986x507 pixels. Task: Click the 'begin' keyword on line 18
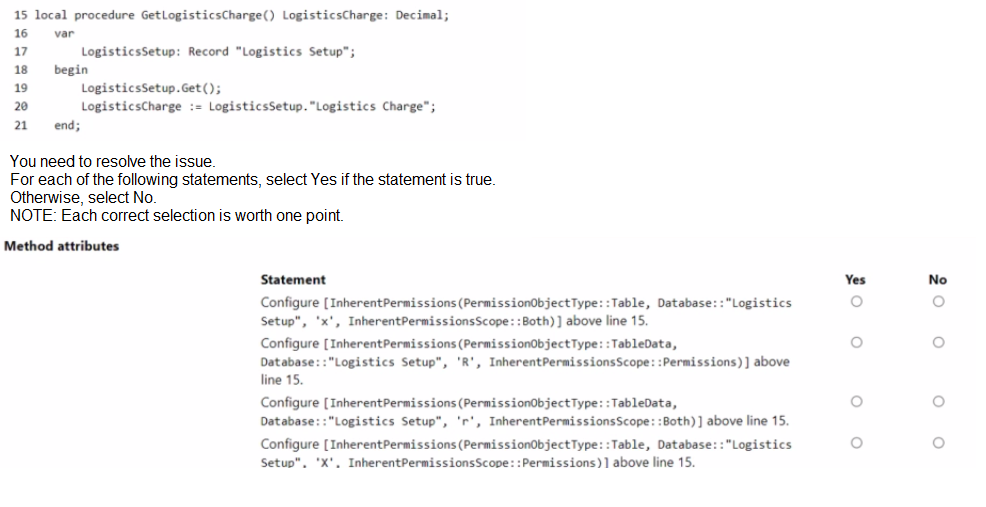(71, 70)
